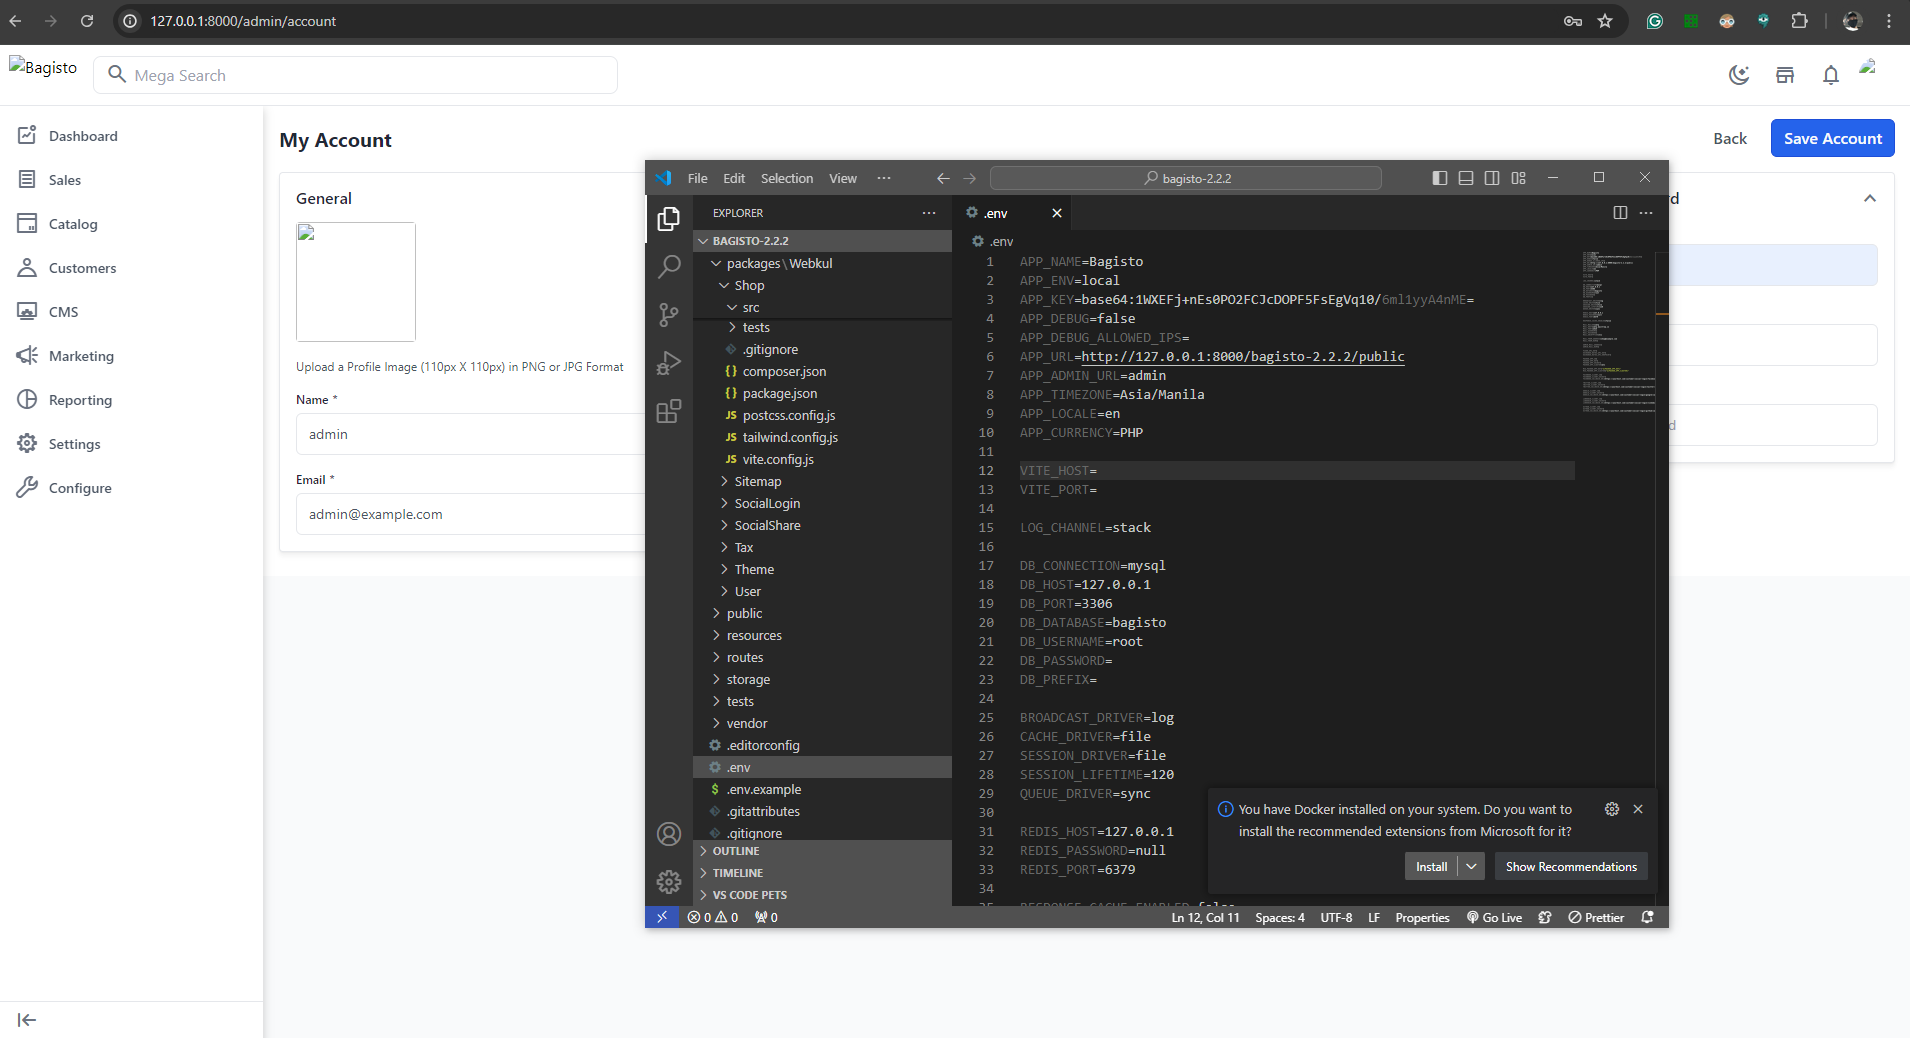Open the Docker notification settings gear
This screenshot has height=1038, width=1910.
(x=1612, y=809)
